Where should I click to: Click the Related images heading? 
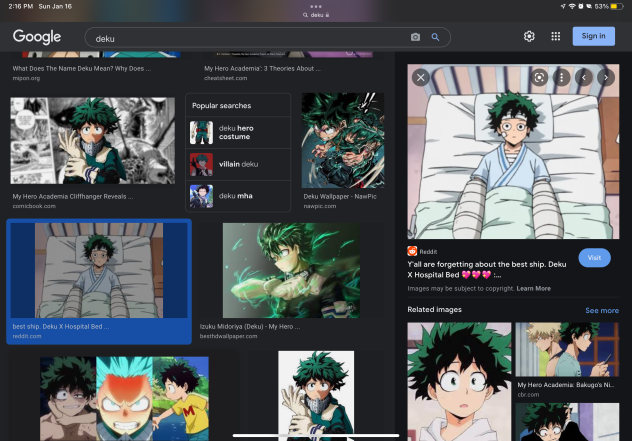tap(434, 310)
